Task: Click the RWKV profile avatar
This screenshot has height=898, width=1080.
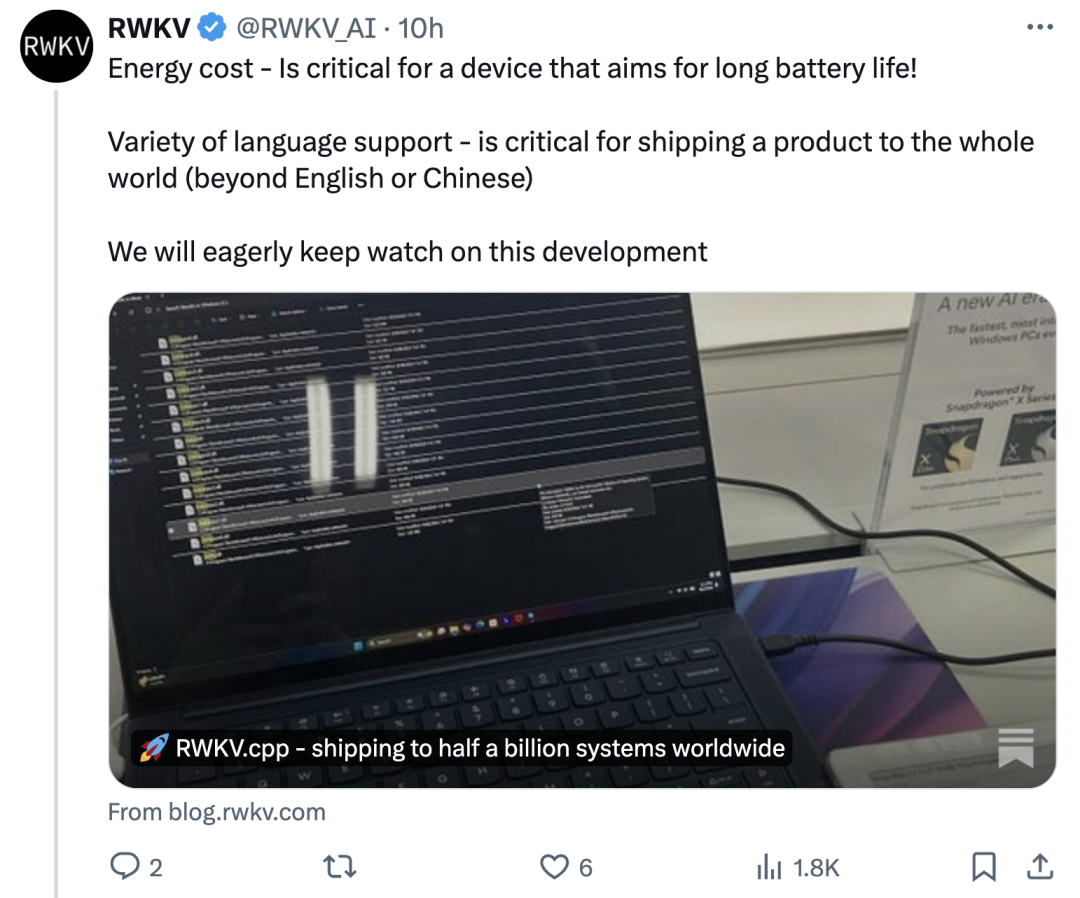Action: tap(56, 46)
